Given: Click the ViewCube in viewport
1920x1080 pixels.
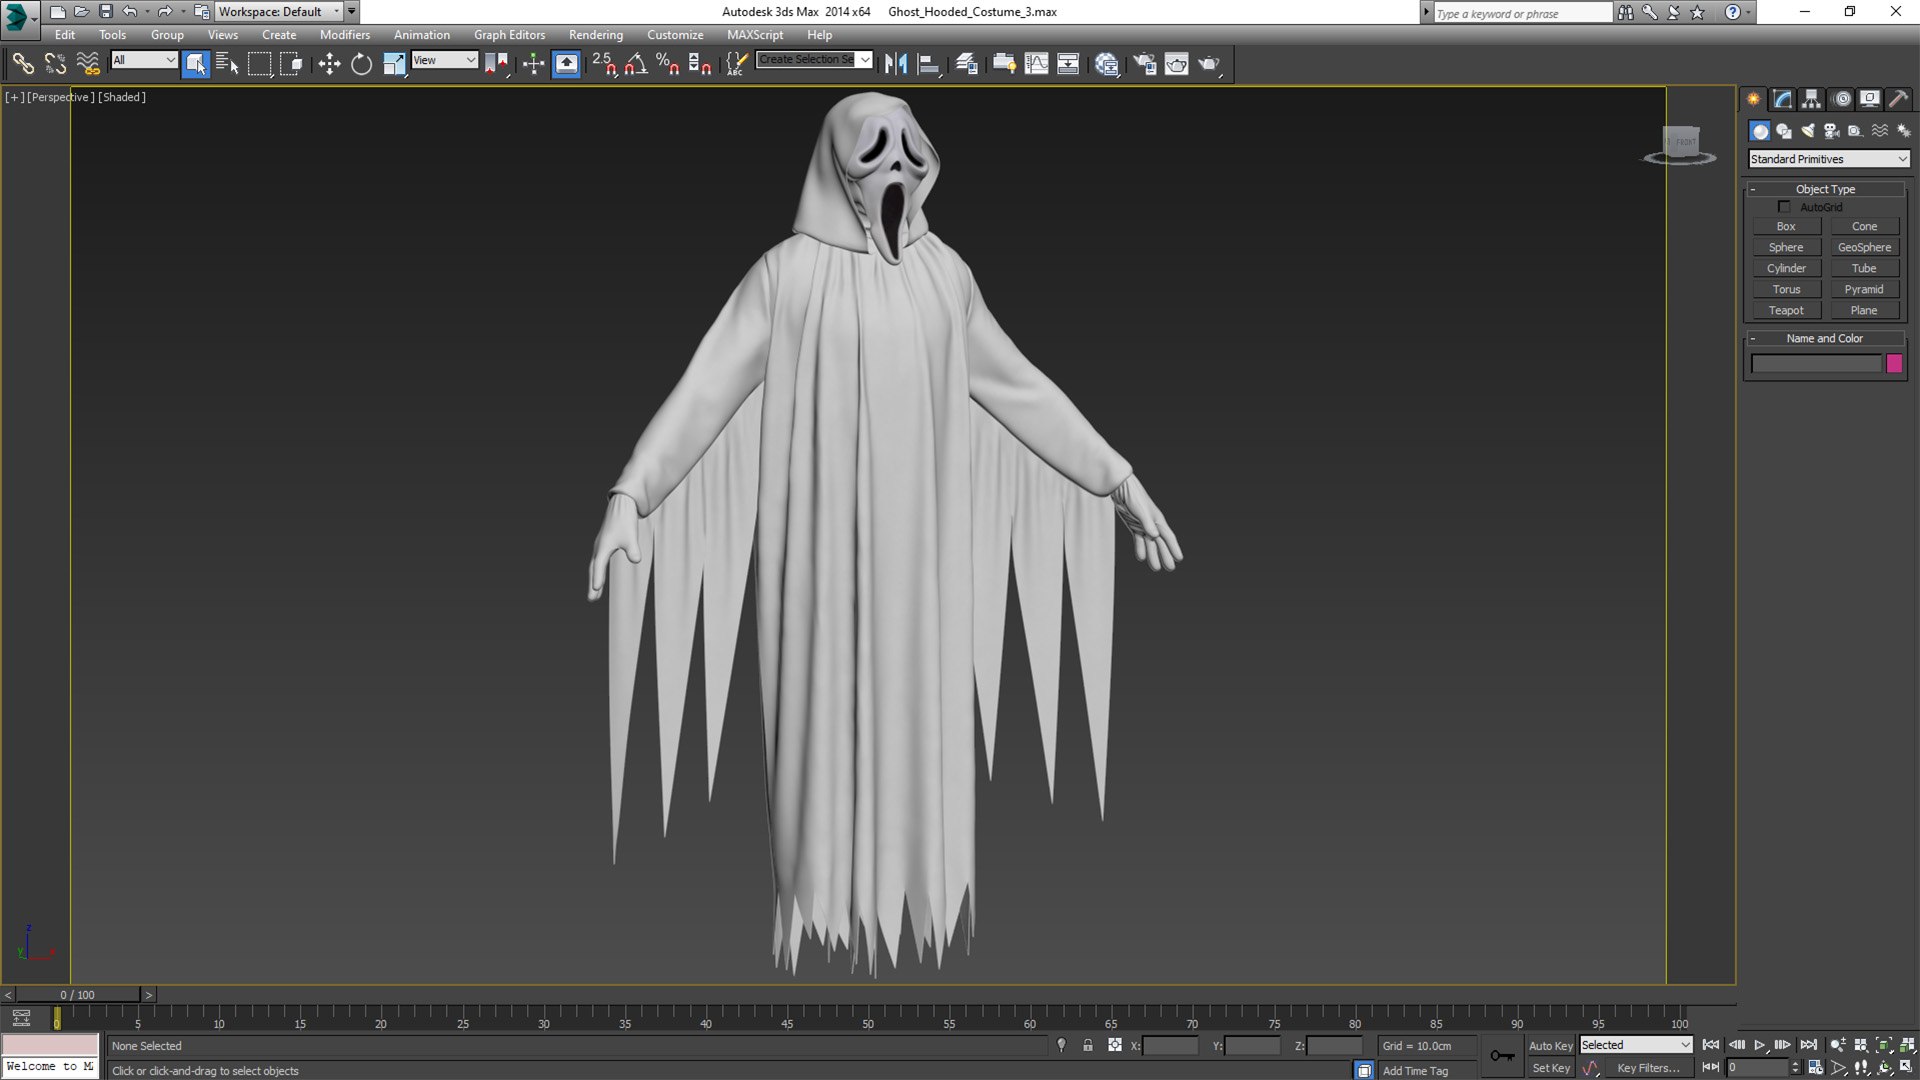Looking at the screenshot, I should coord(1680,144).
